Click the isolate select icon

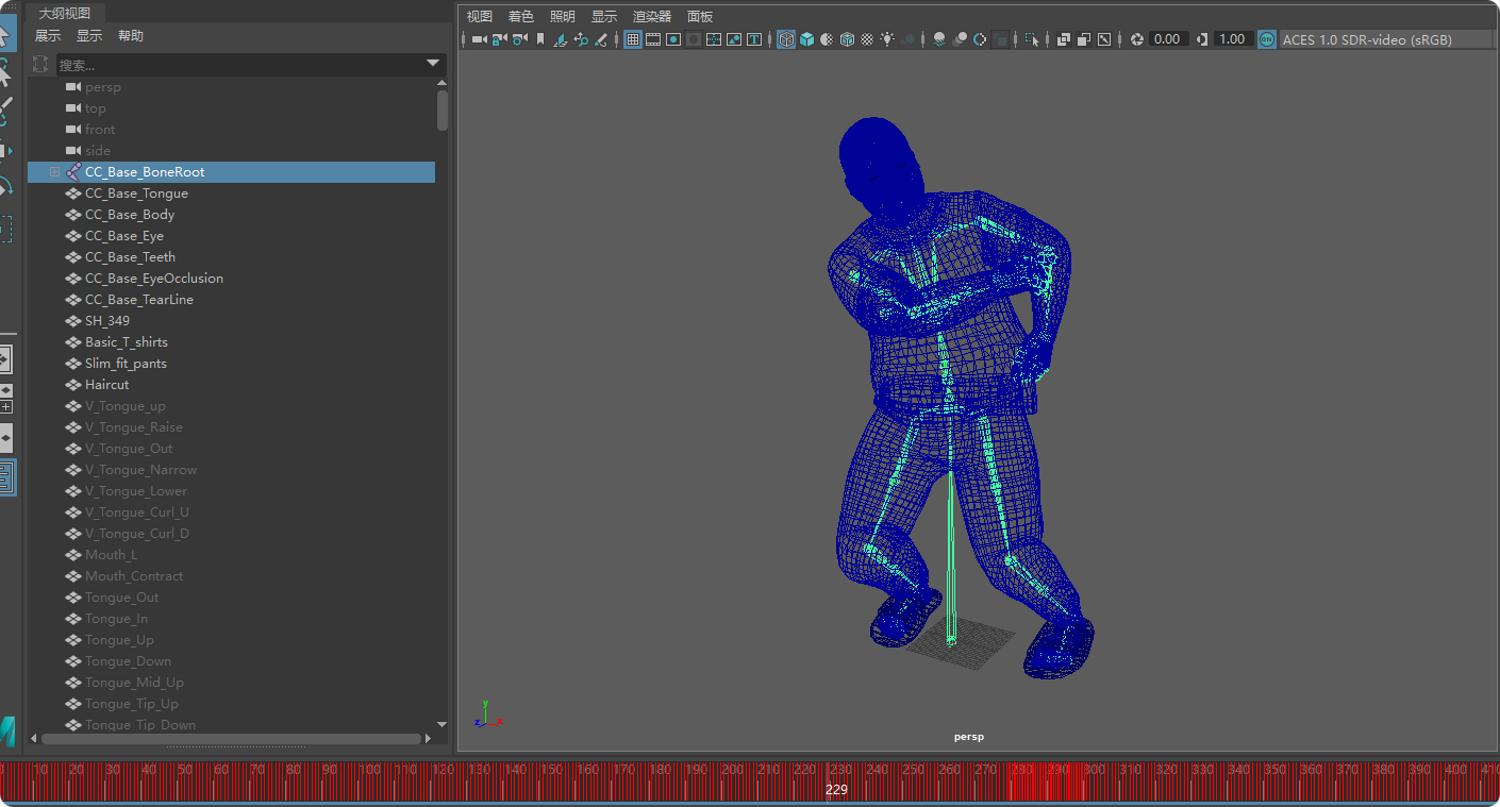click(1032, 40)
